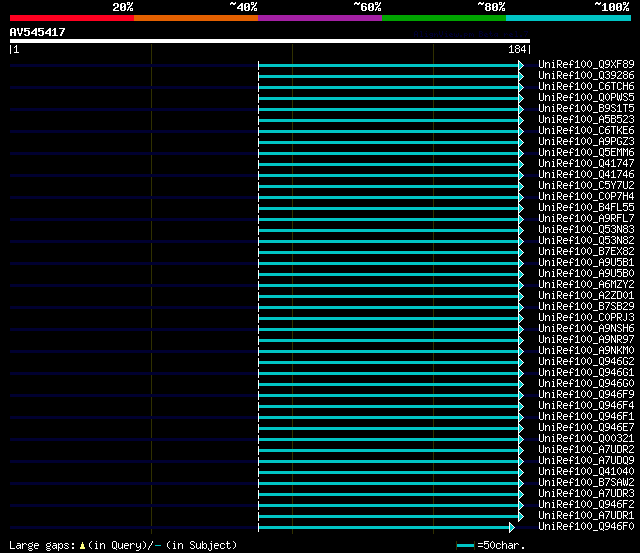Click the UniRef100_Q9XF89 hit label
The image size is (640, 553).
pos(586,64)
